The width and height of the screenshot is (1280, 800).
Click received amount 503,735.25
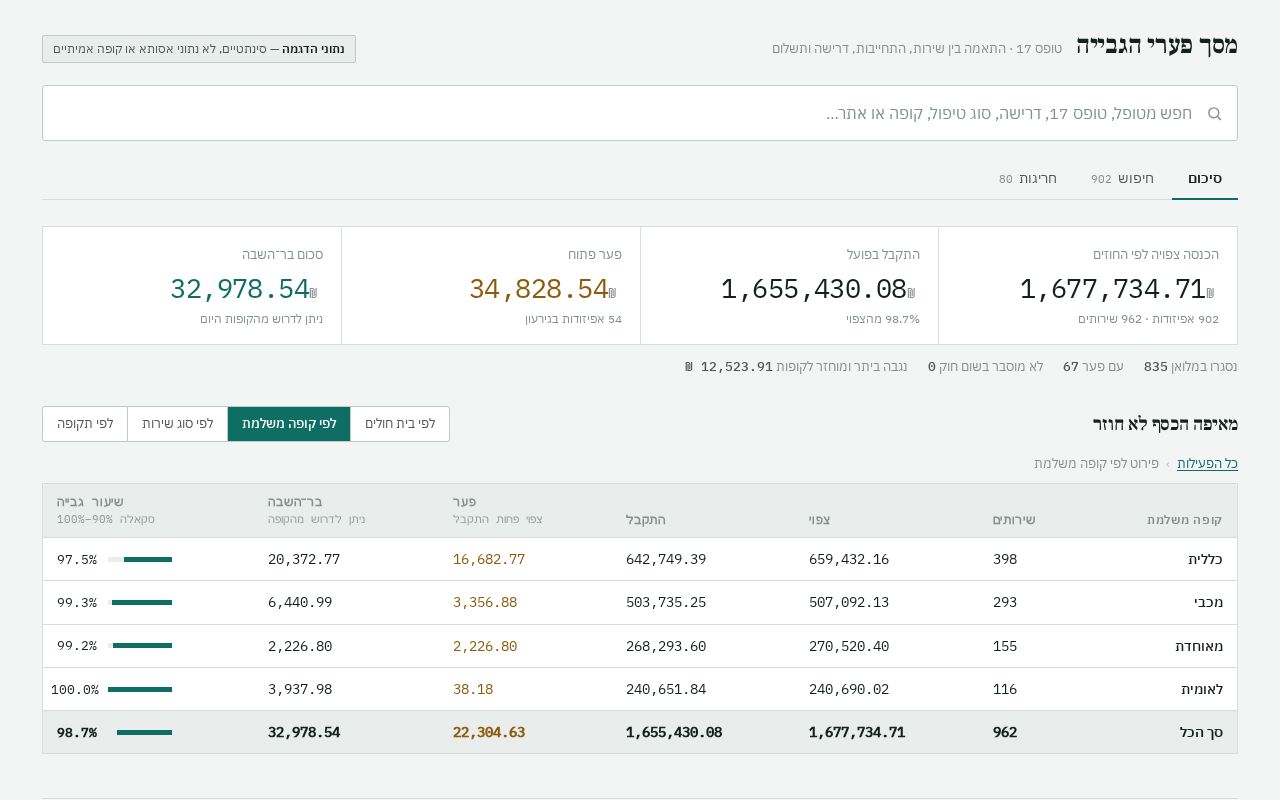coord(666,602)
